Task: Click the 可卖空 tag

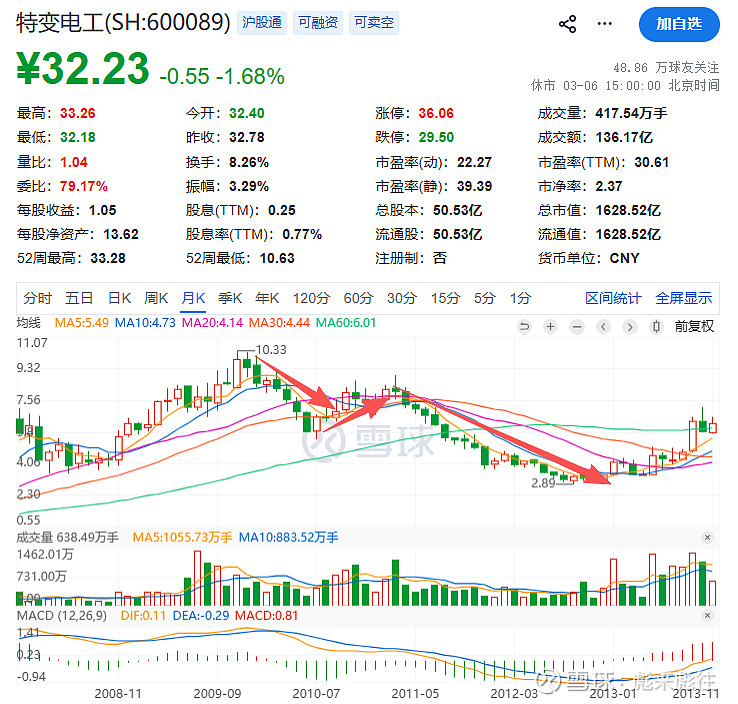Action: tap(374, 23)
